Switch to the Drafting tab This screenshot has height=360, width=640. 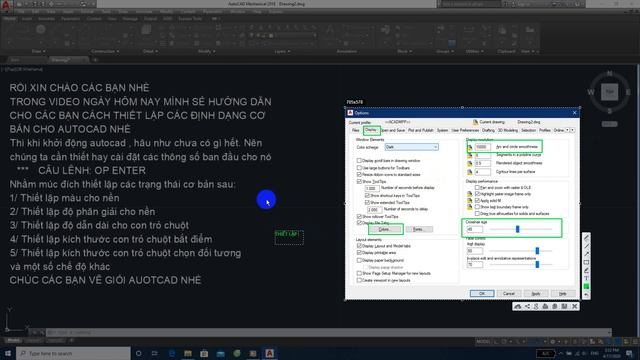tap(488, 130)
